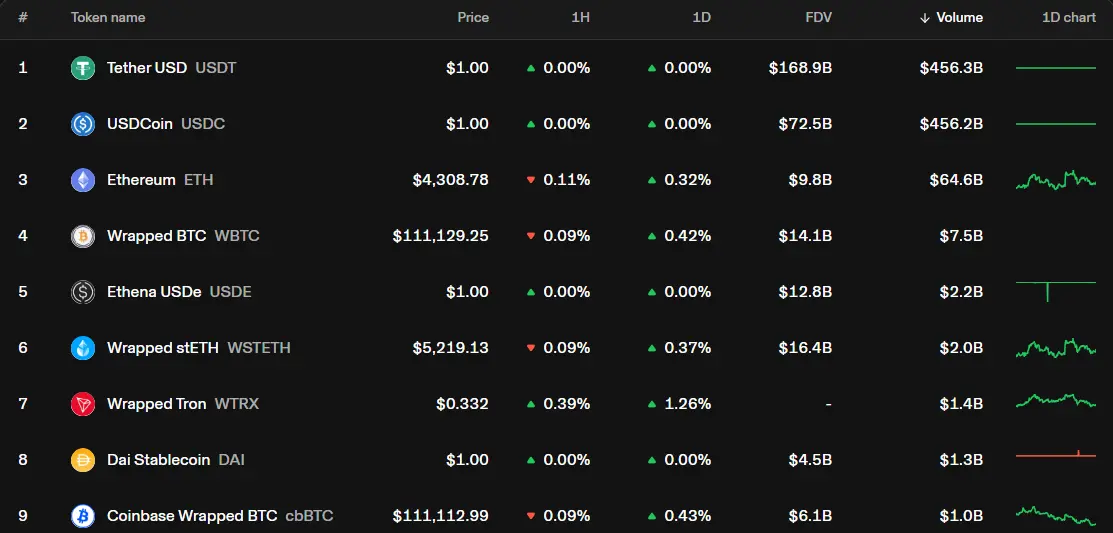Click the Wrapped BTC token icon
The width and height of the screenshot is (1113, 533).
click(83, 236)
